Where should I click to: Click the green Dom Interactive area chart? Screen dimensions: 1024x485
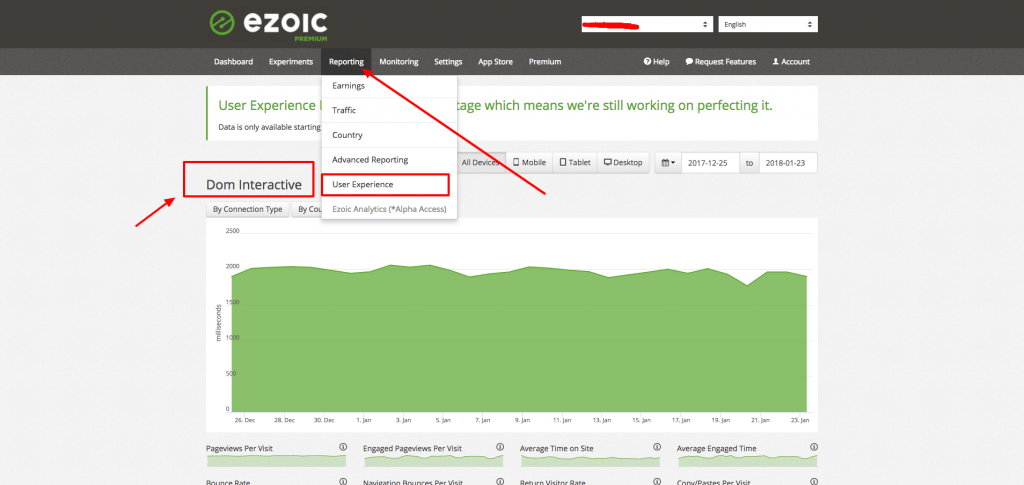(x=520, y=339)
